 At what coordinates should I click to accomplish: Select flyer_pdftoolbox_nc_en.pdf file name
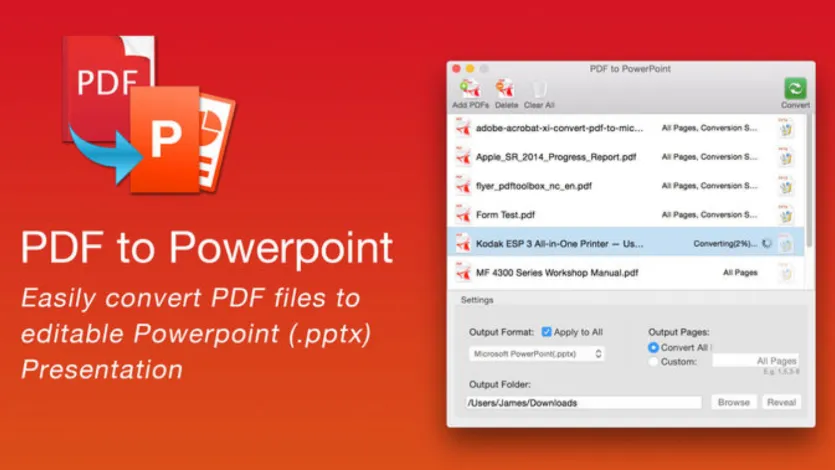coord(534,186)
